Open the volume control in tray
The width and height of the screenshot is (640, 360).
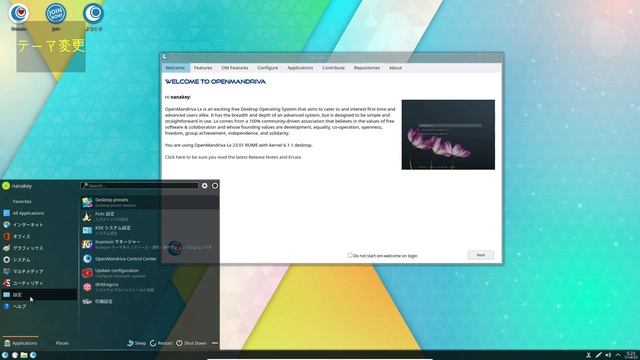pyautogui.click(x=608, y=356)
